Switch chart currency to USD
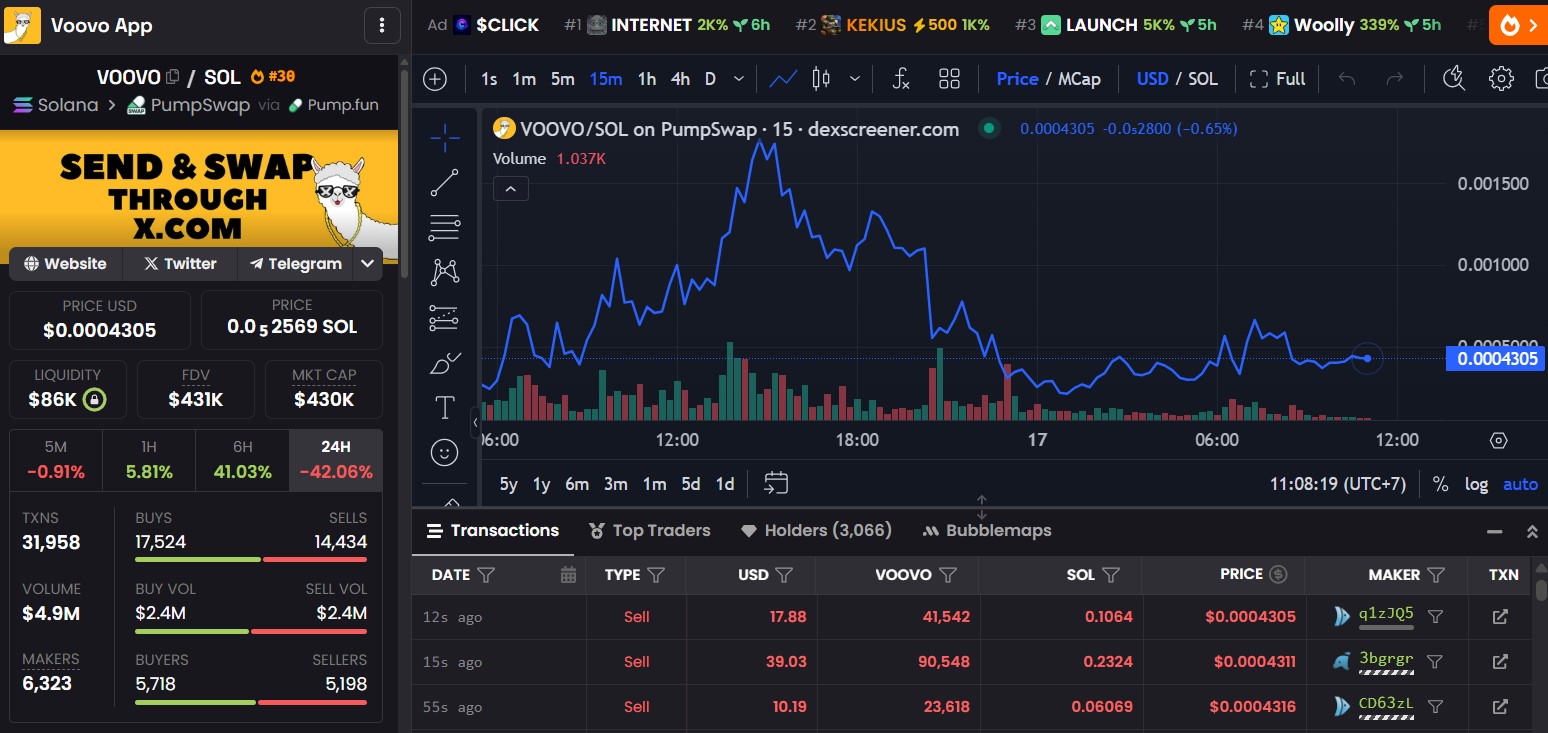Screen dimensions: 1548x733 point(1152,79)
